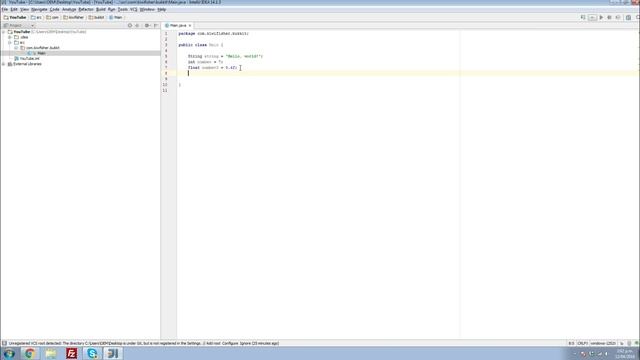640x360 pixels.
Task: Select bukkit breadcrumb in navigation bar
Action: pyautogui.click(x=97, y=18)
